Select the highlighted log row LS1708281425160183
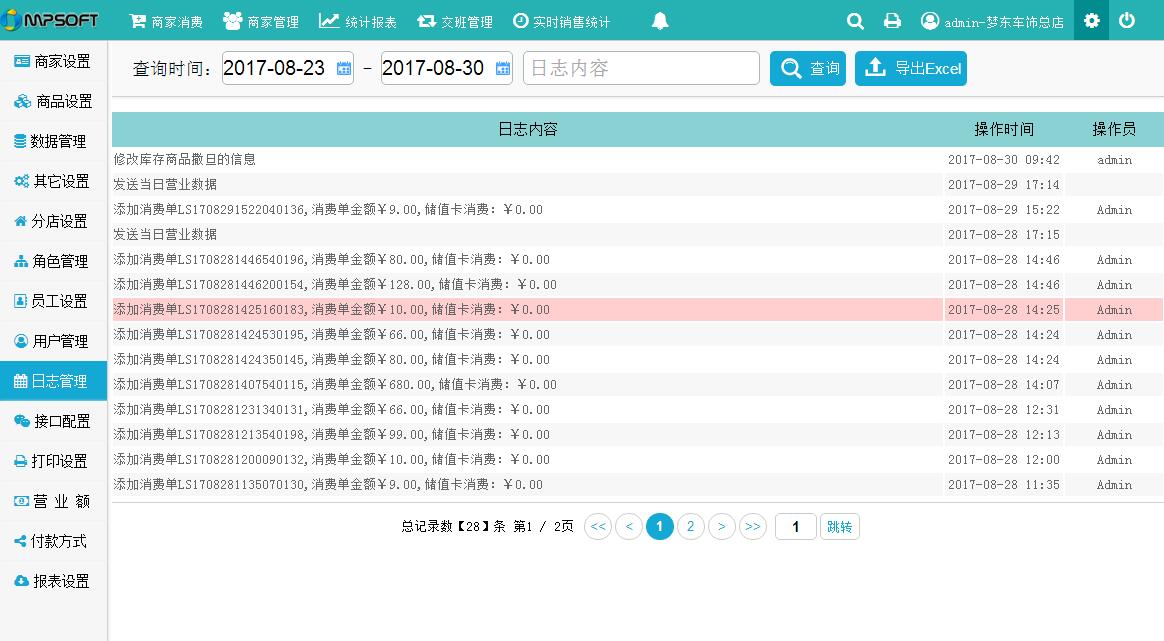The width and height of the screenshot is (1164, 641). pos(527,310)
